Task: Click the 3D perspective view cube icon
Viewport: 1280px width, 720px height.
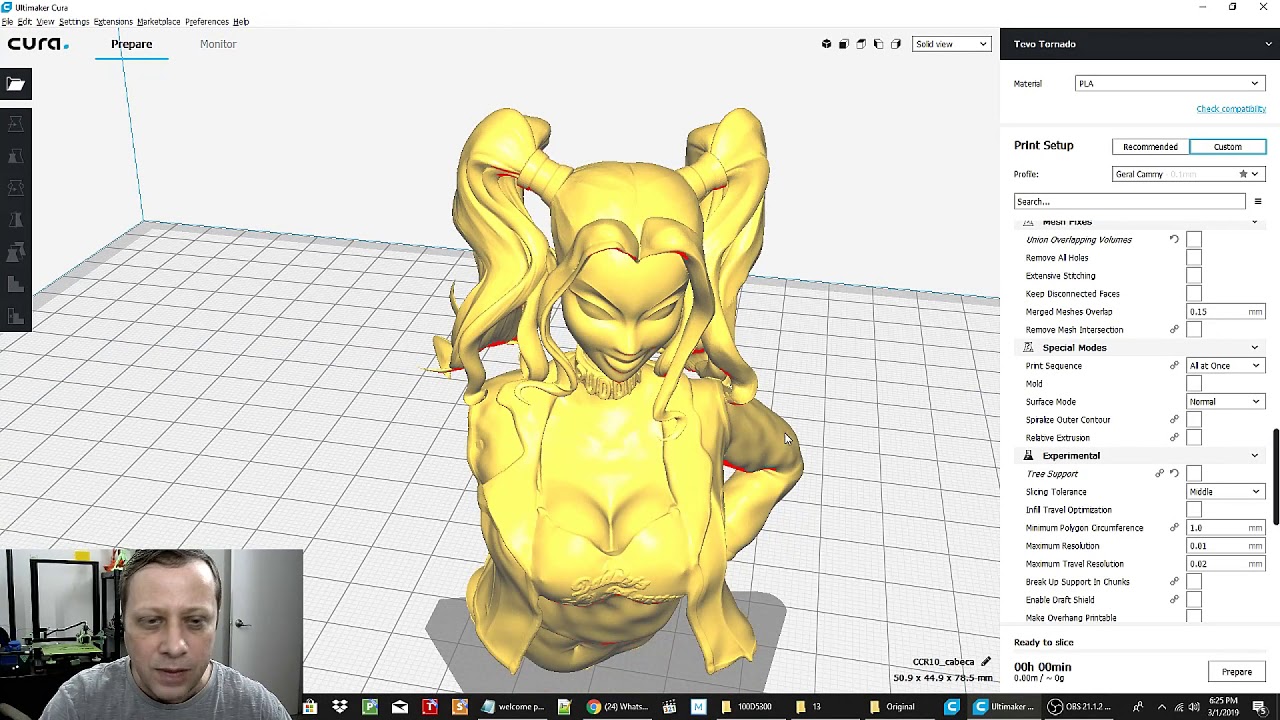Action: click(x=826, y=44)
